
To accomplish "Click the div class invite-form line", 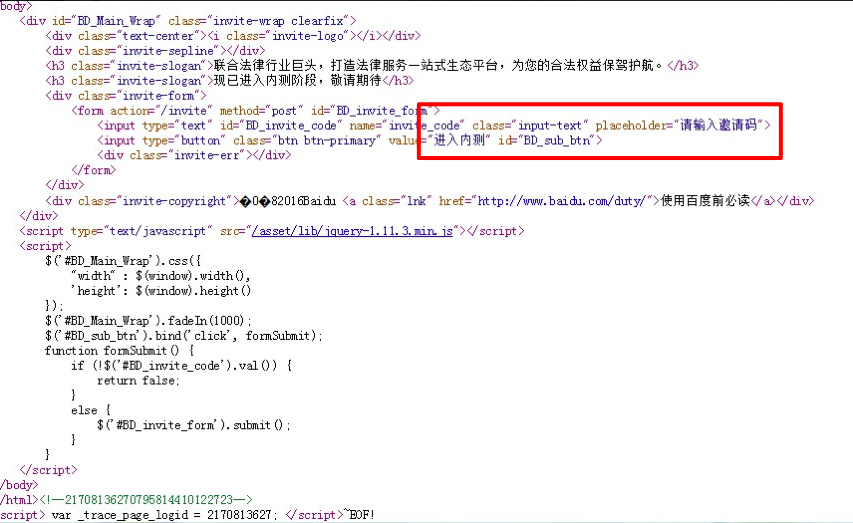I will click(126, 96).
